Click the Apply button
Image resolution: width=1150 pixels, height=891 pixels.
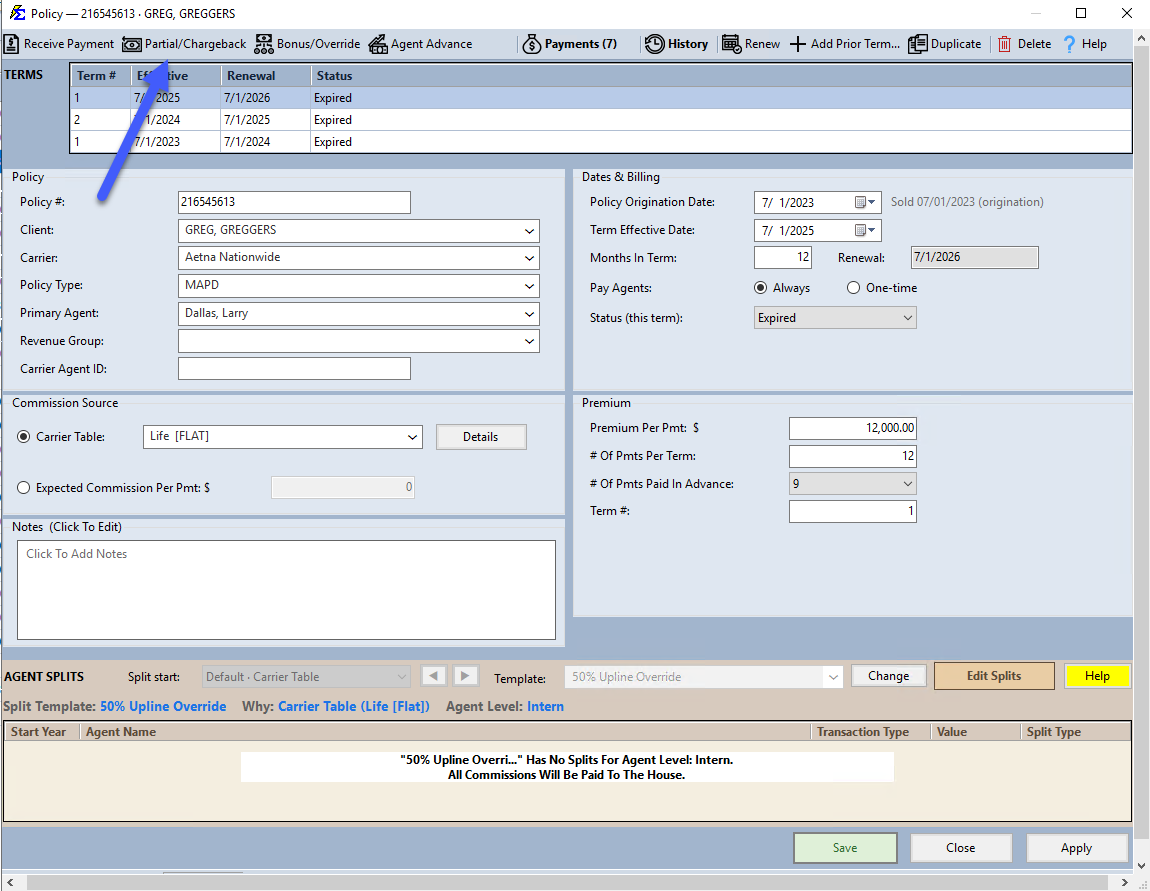point(1076,848)
